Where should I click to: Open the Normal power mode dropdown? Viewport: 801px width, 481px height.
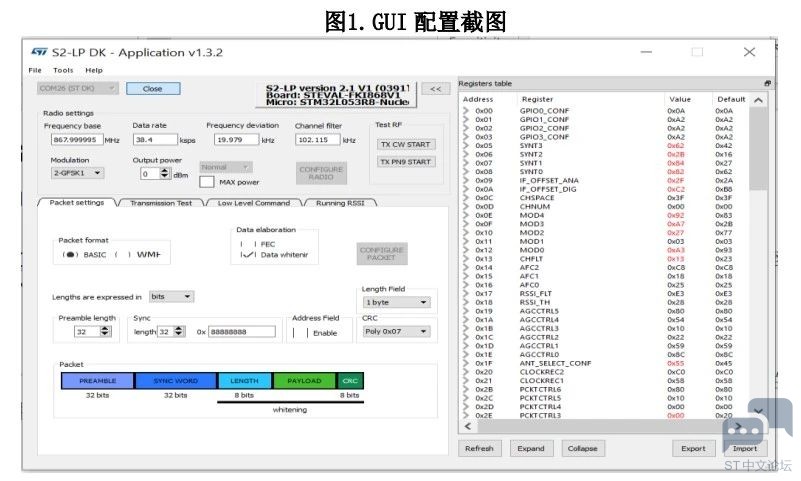(x=225, y=167)
